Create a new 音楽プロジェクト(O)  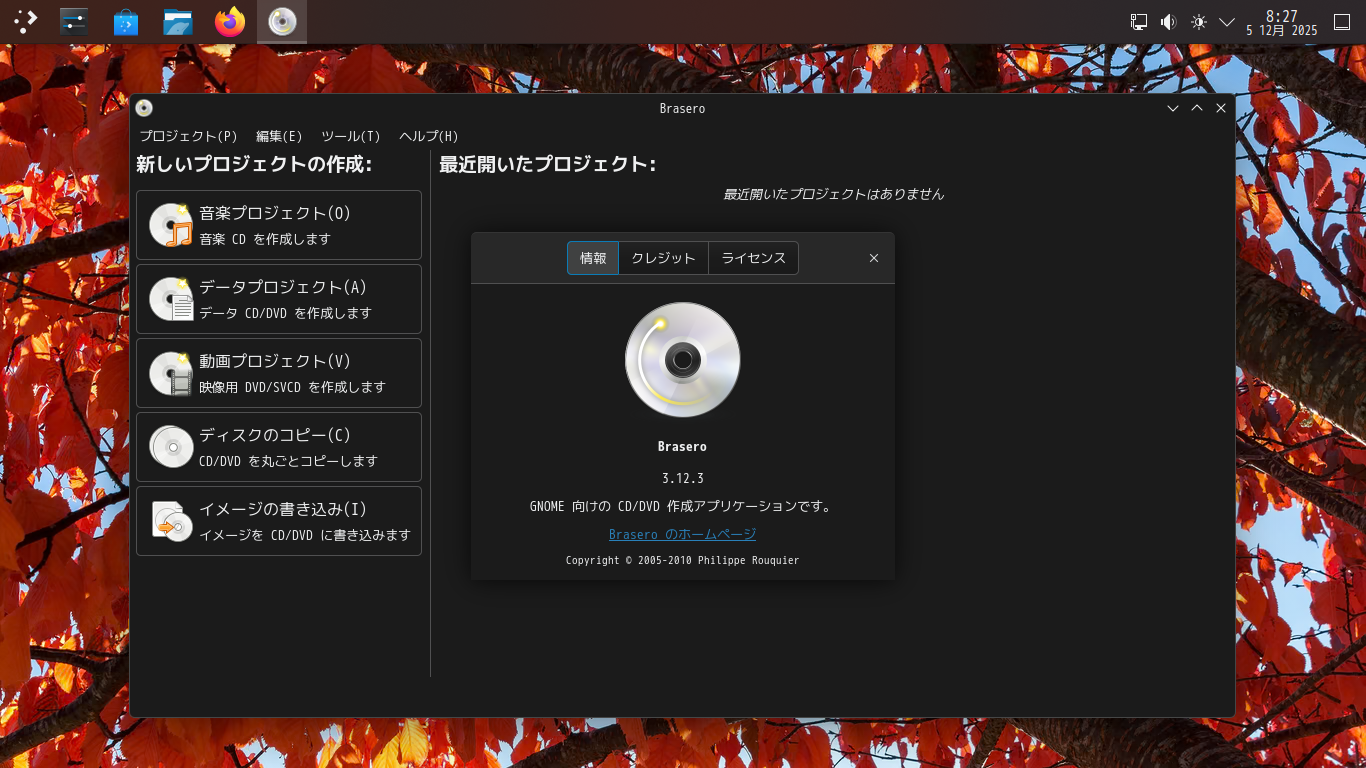pyautogui.click(x=279, y=225)
